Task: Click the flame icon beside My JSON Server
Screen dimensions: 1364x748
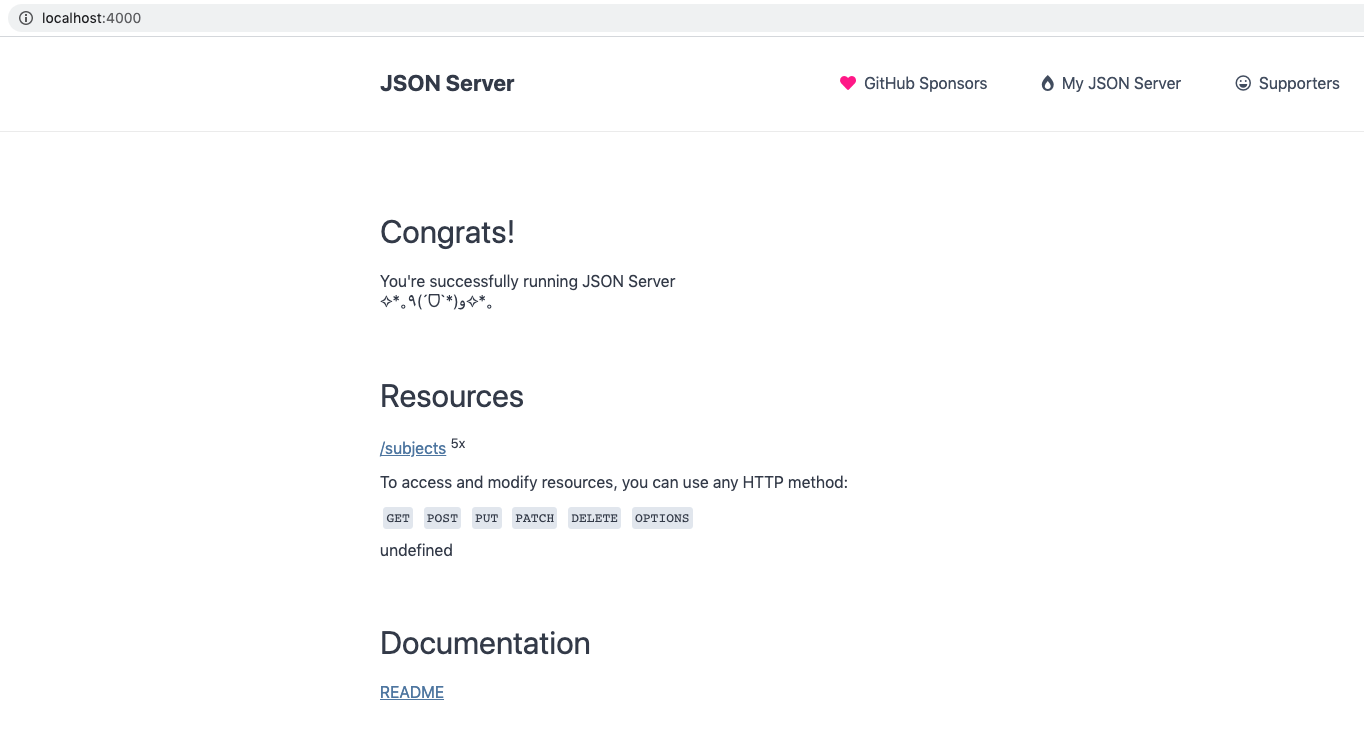Action: [x=1047, y=84]
